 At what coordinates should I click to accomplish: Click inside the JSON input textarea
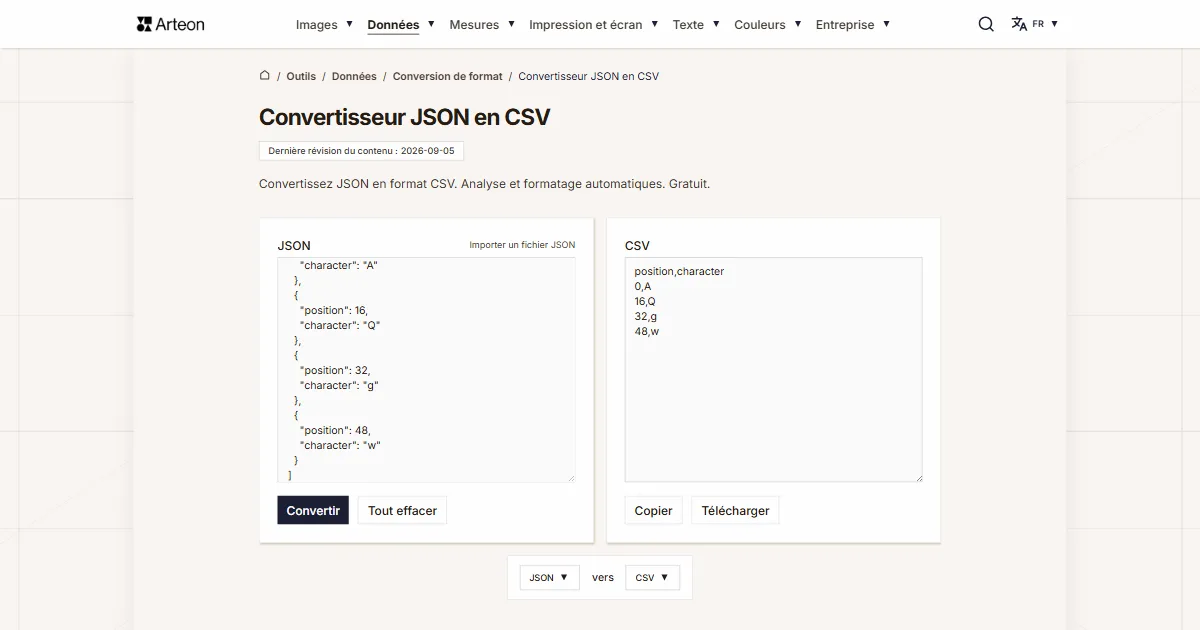[x=426, y=370]
